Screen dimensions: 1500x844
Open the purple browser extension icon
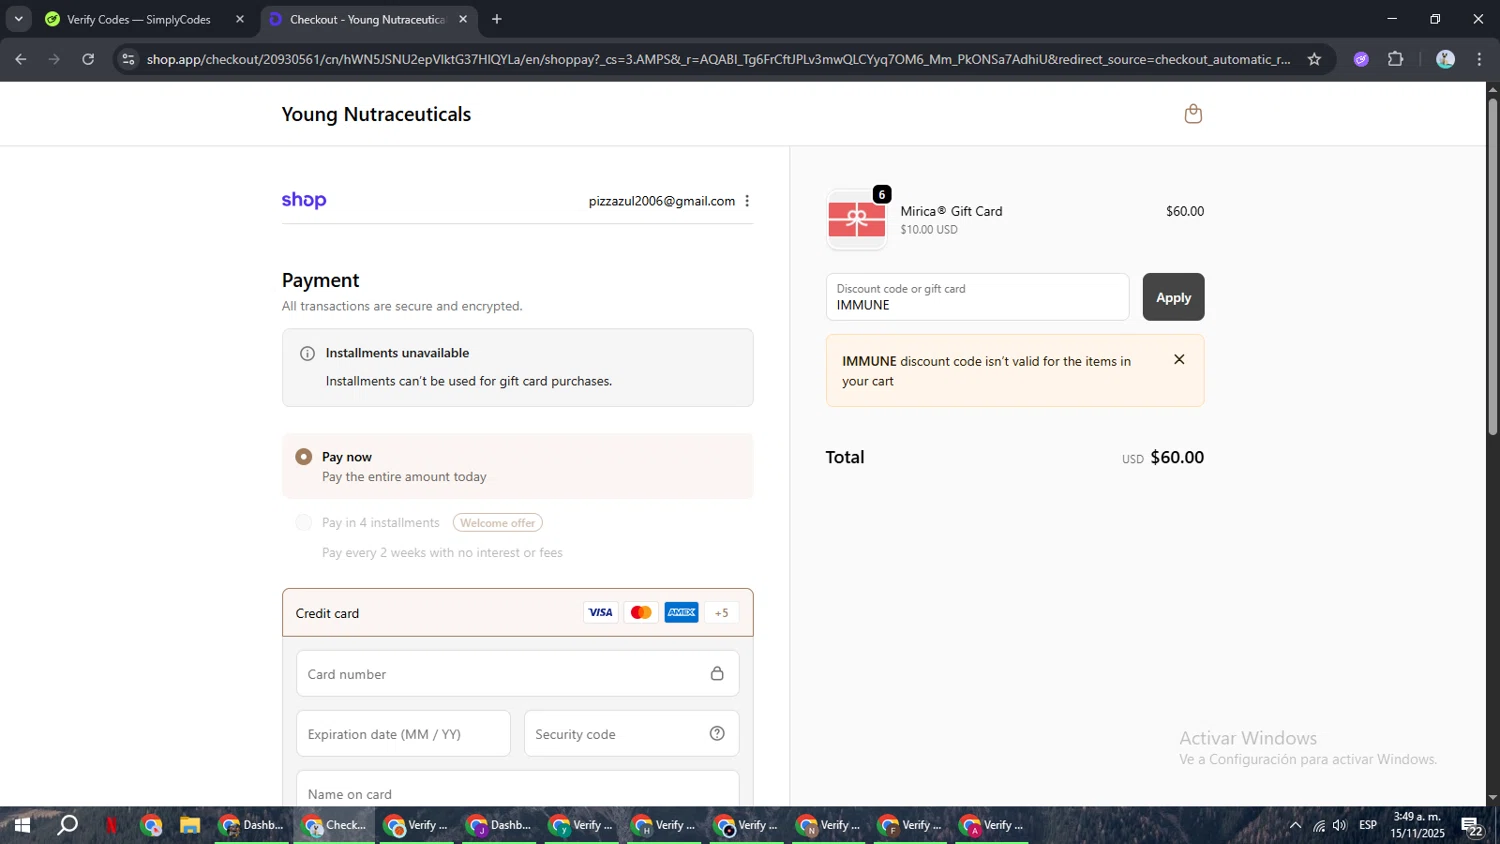1361,59
